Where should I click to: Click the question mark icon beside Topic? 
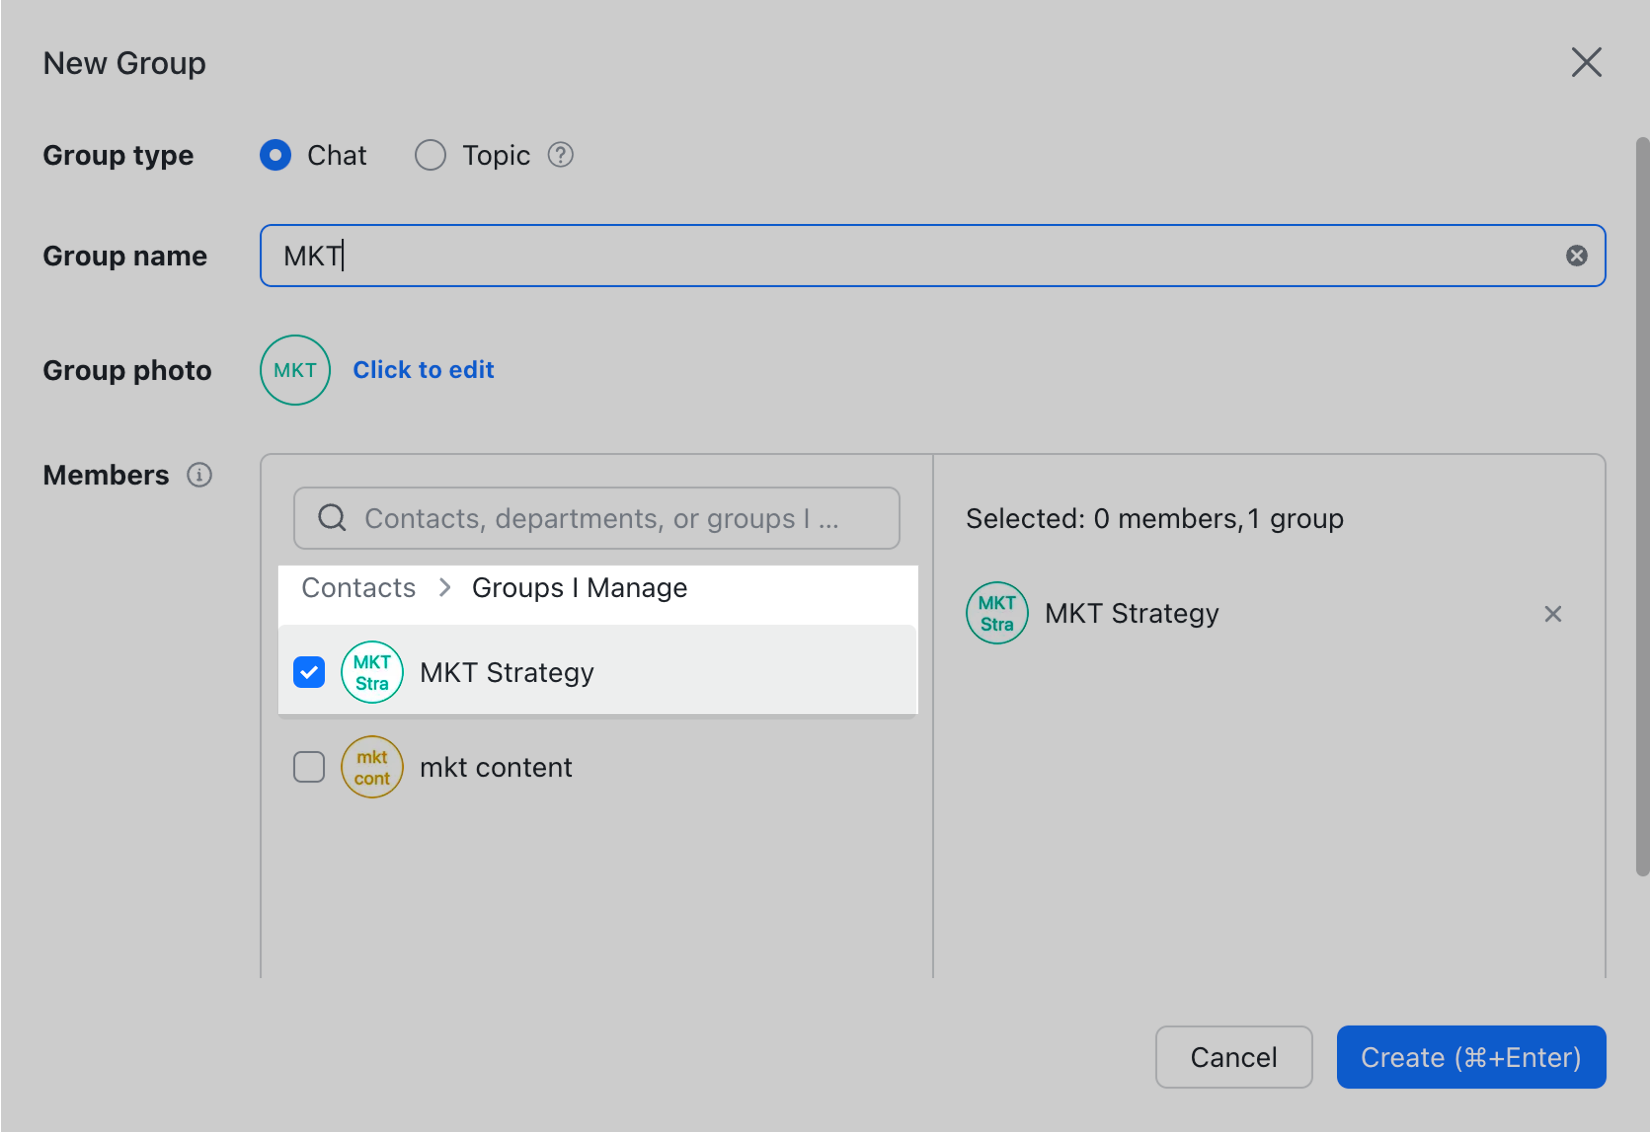(x=561, y=155)
